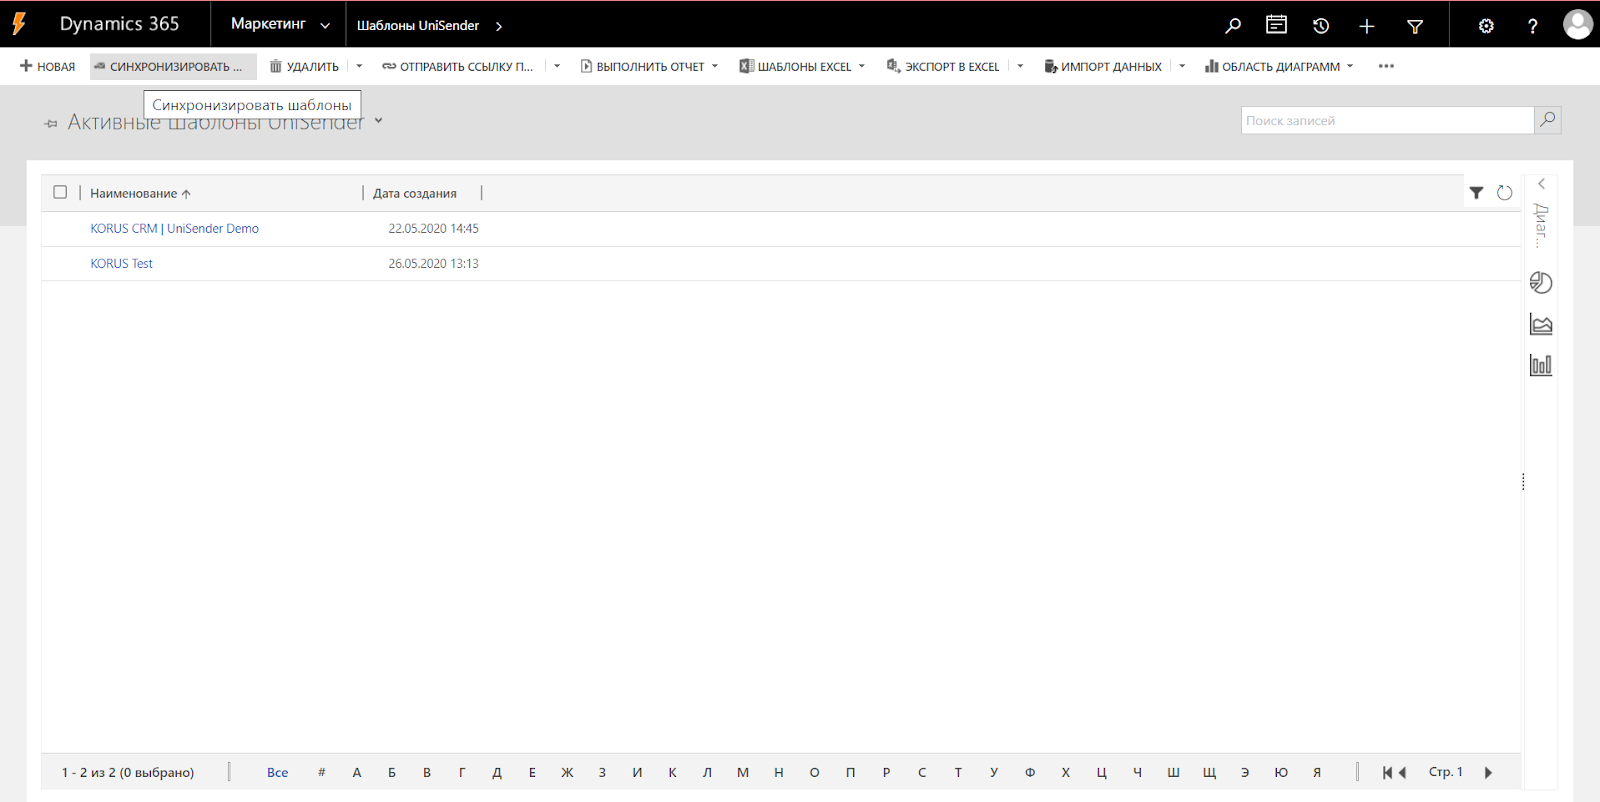Click ИМПОРТ ДАННЫХ button

click(x=1103, y=66)
